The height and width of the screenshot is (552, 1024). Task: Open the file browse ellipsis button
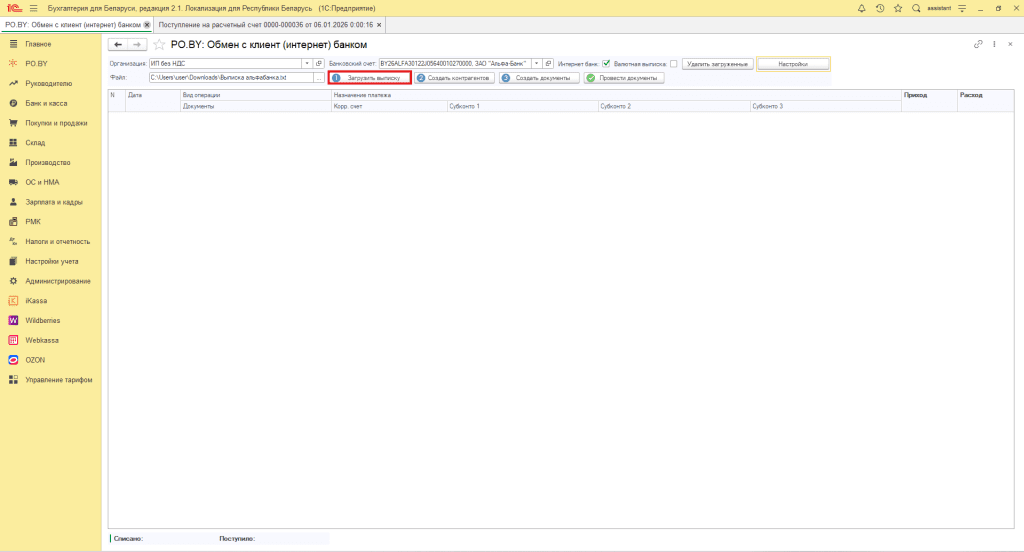click(x=319, y=77)
